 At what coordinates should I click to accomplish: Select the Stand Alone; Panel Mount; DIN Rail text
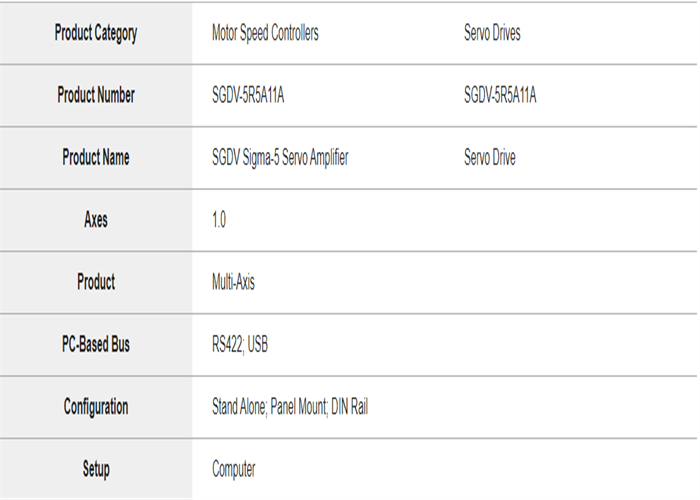pyautogui.click(x=290, y=407)
